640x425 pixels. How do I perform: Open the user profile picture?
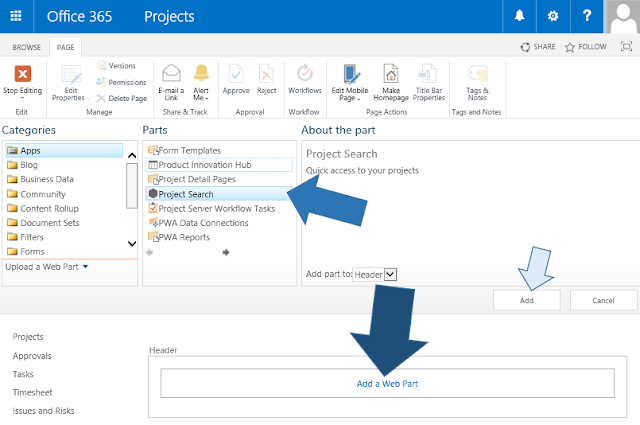(x=622, y=16)
